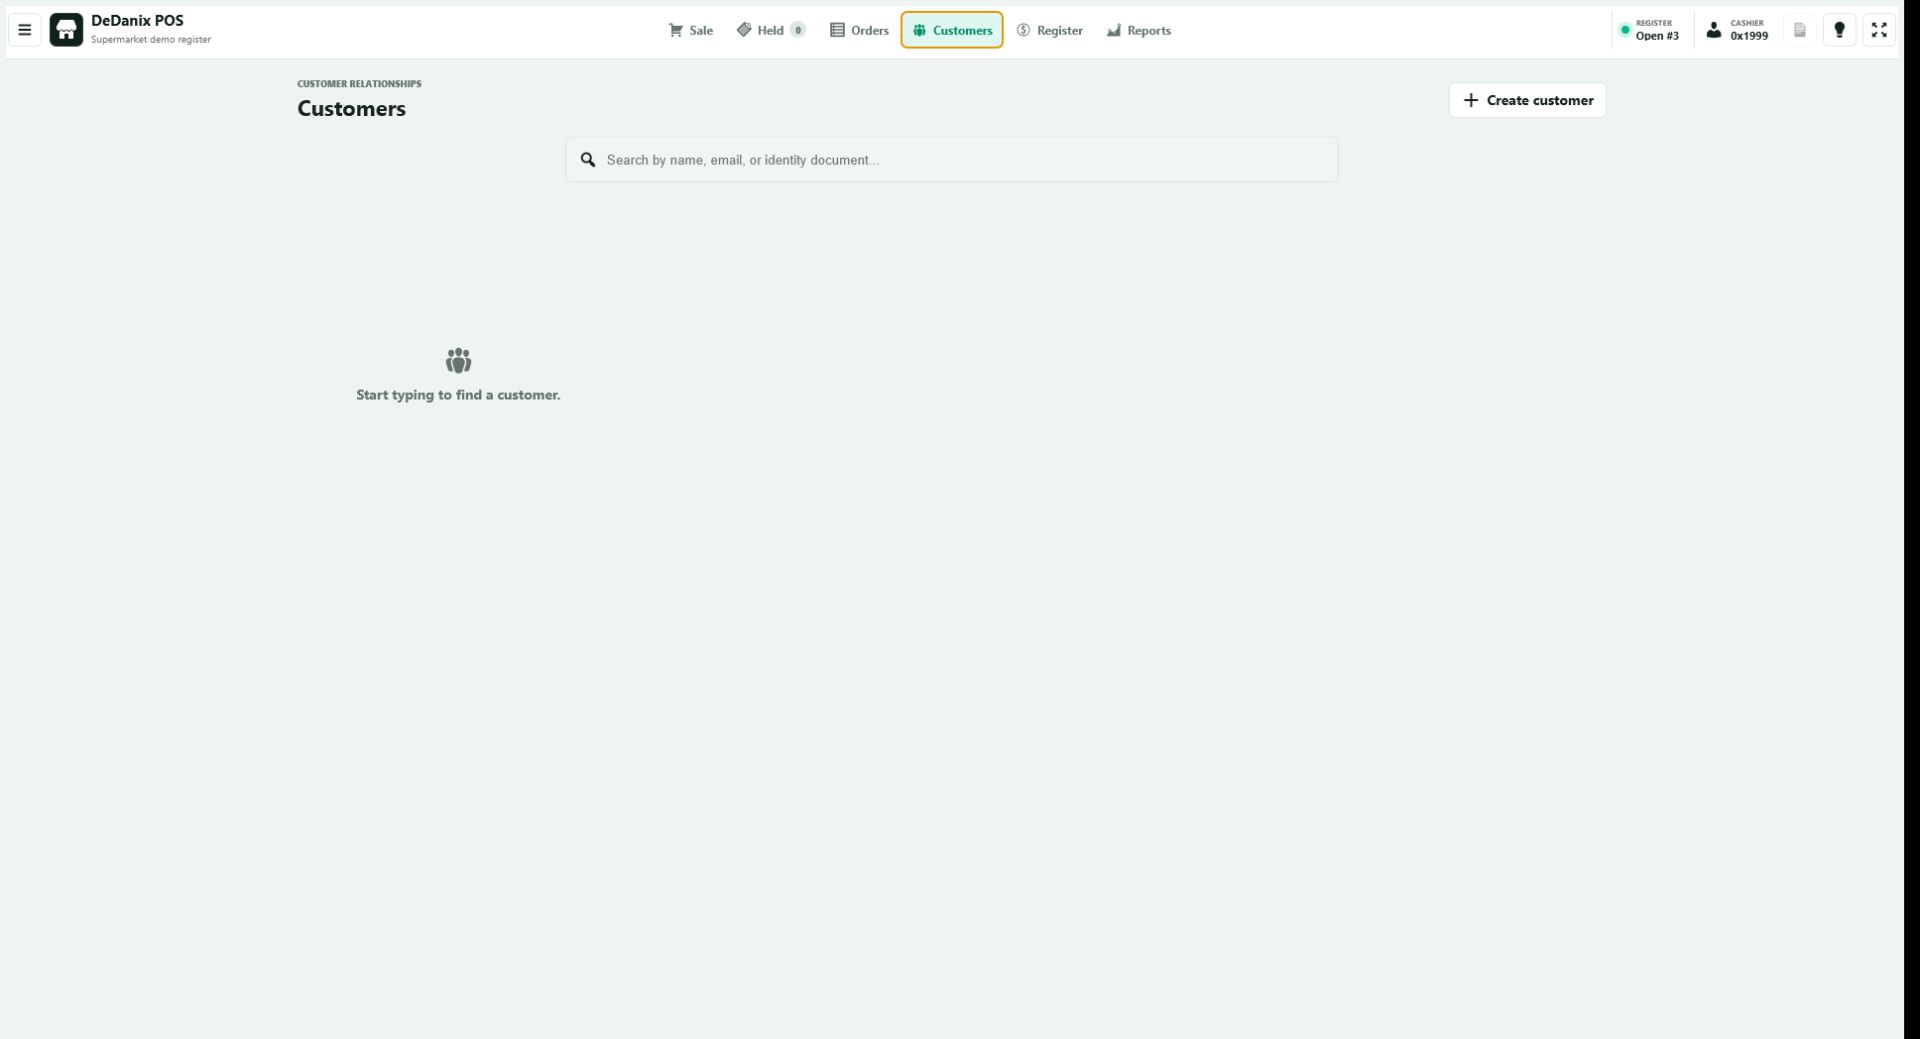Open the hamburger menu
The width and height of the screenshot is (1920, 1039).
coord(25,30)
